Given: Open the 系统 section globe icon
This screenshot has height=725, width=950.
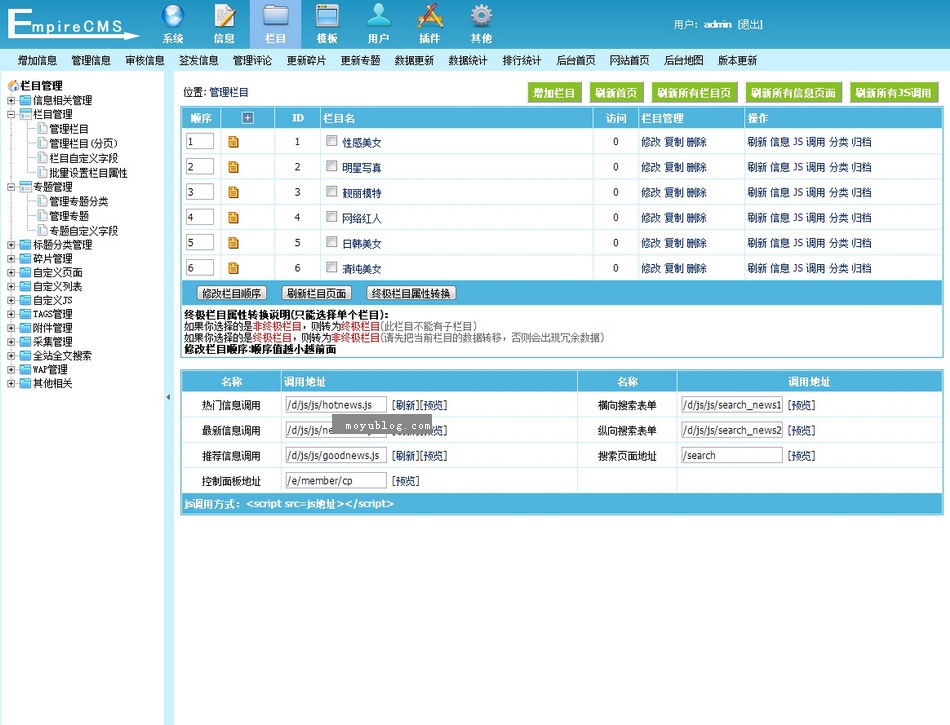Looking at the screenshot, I should 173,16.
